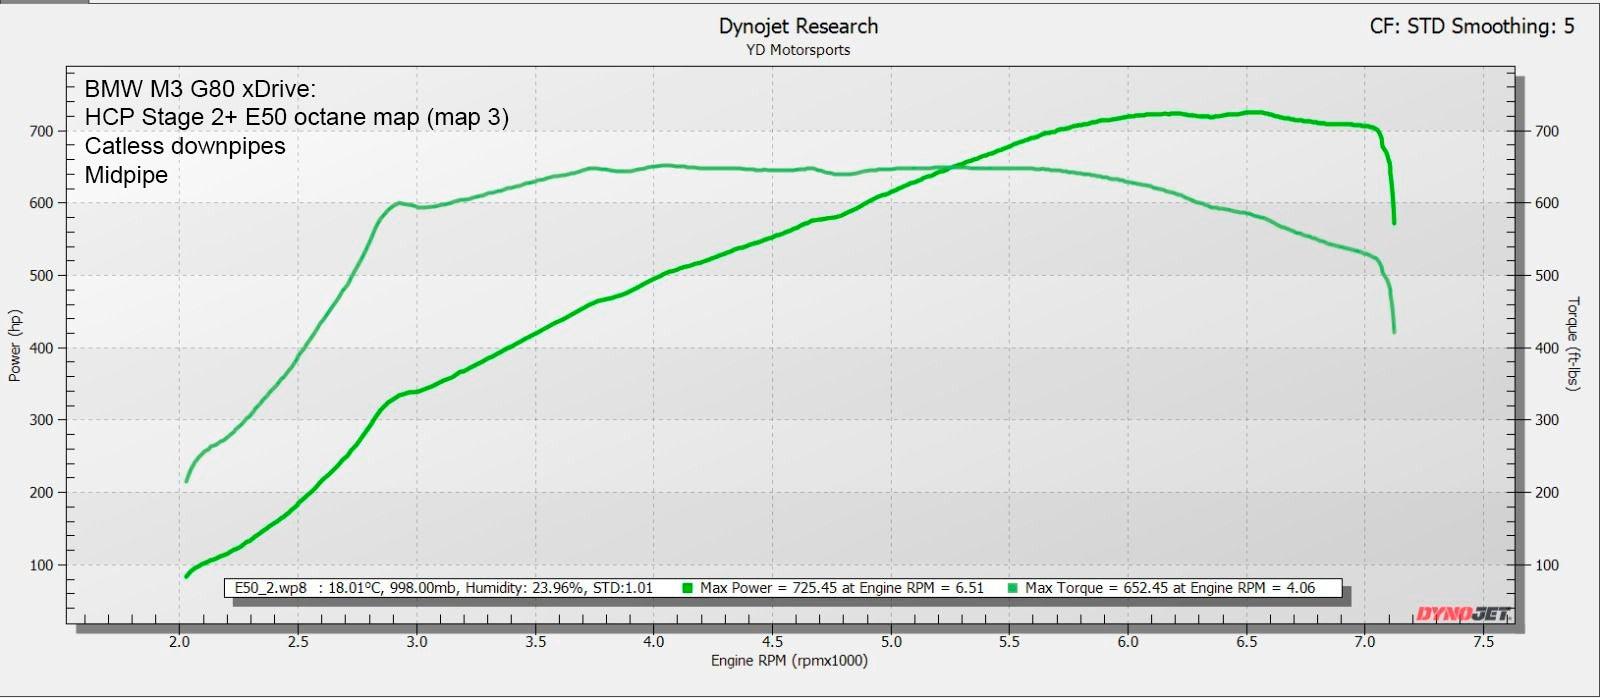The width and height of the screenshot is (1600, 698).
Task: Select the Engine RPM (rpmx1000) axis title
Action: [x=789, y=661]
